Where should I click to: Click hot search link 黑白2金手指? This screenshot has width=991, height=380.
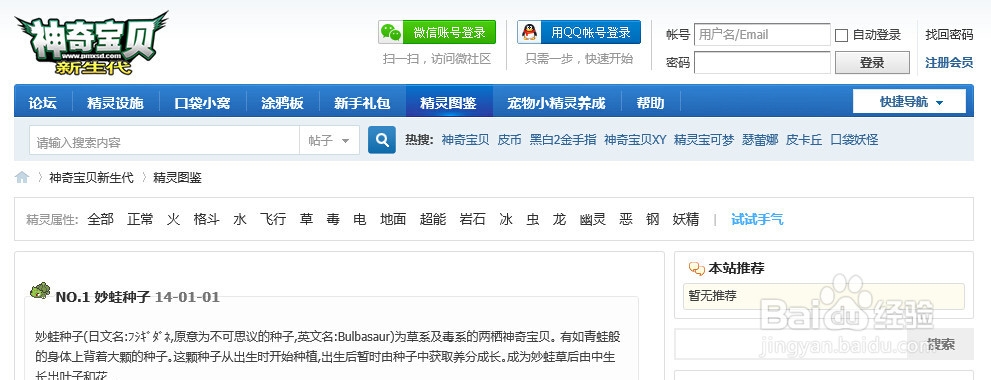point(562,140)
